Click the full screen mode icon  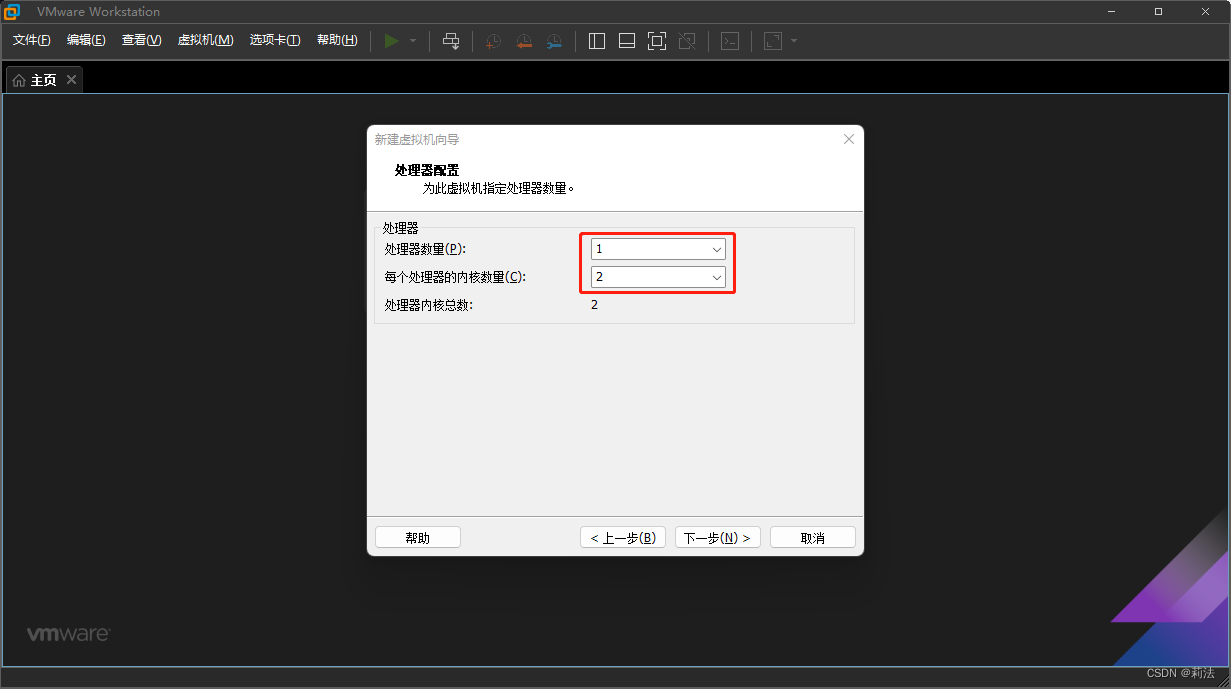tap(657, 41)
